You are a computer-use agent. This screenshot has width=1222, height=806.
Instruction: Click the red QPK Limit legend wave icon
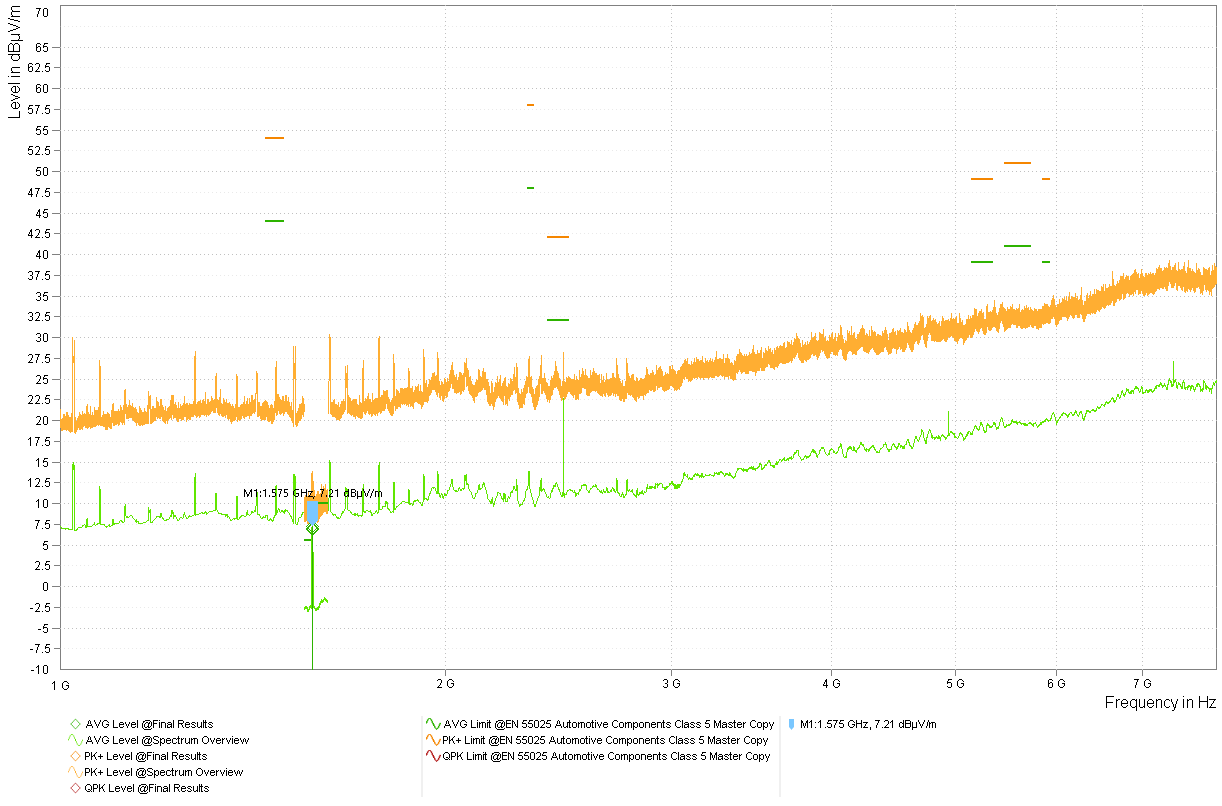point(432,756)
